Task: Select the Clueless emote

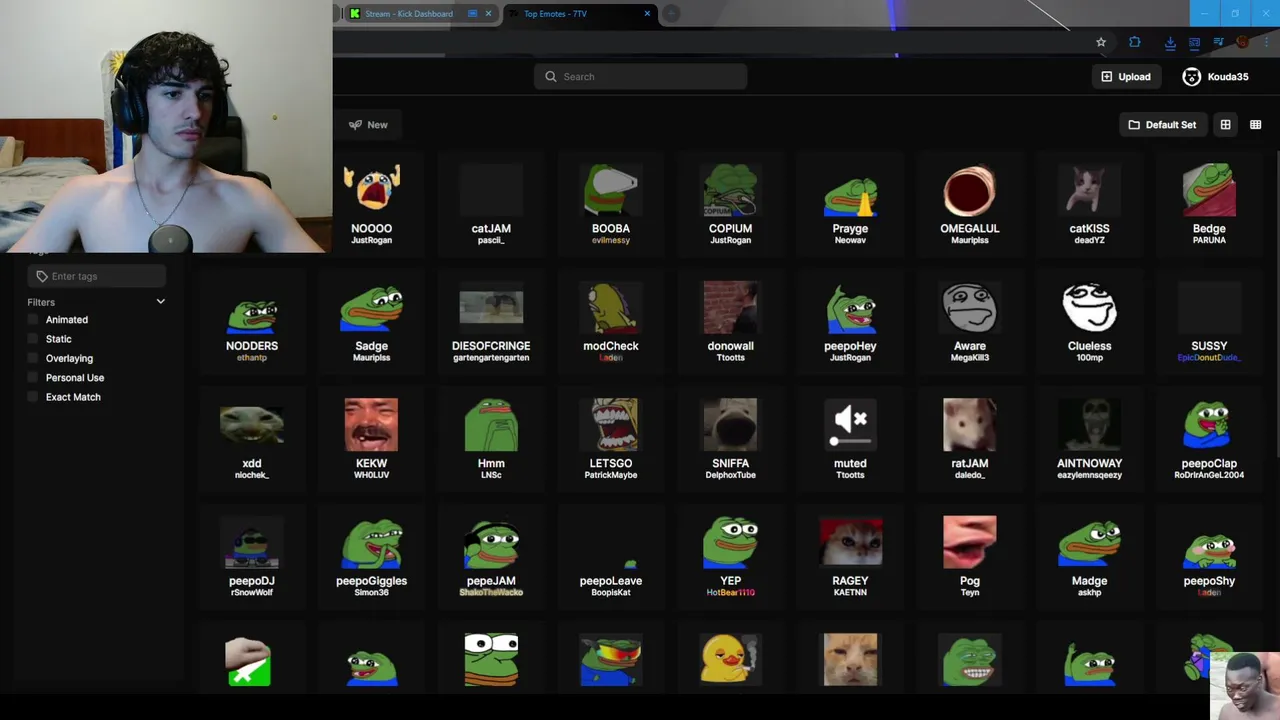Action: point(1089,321)
